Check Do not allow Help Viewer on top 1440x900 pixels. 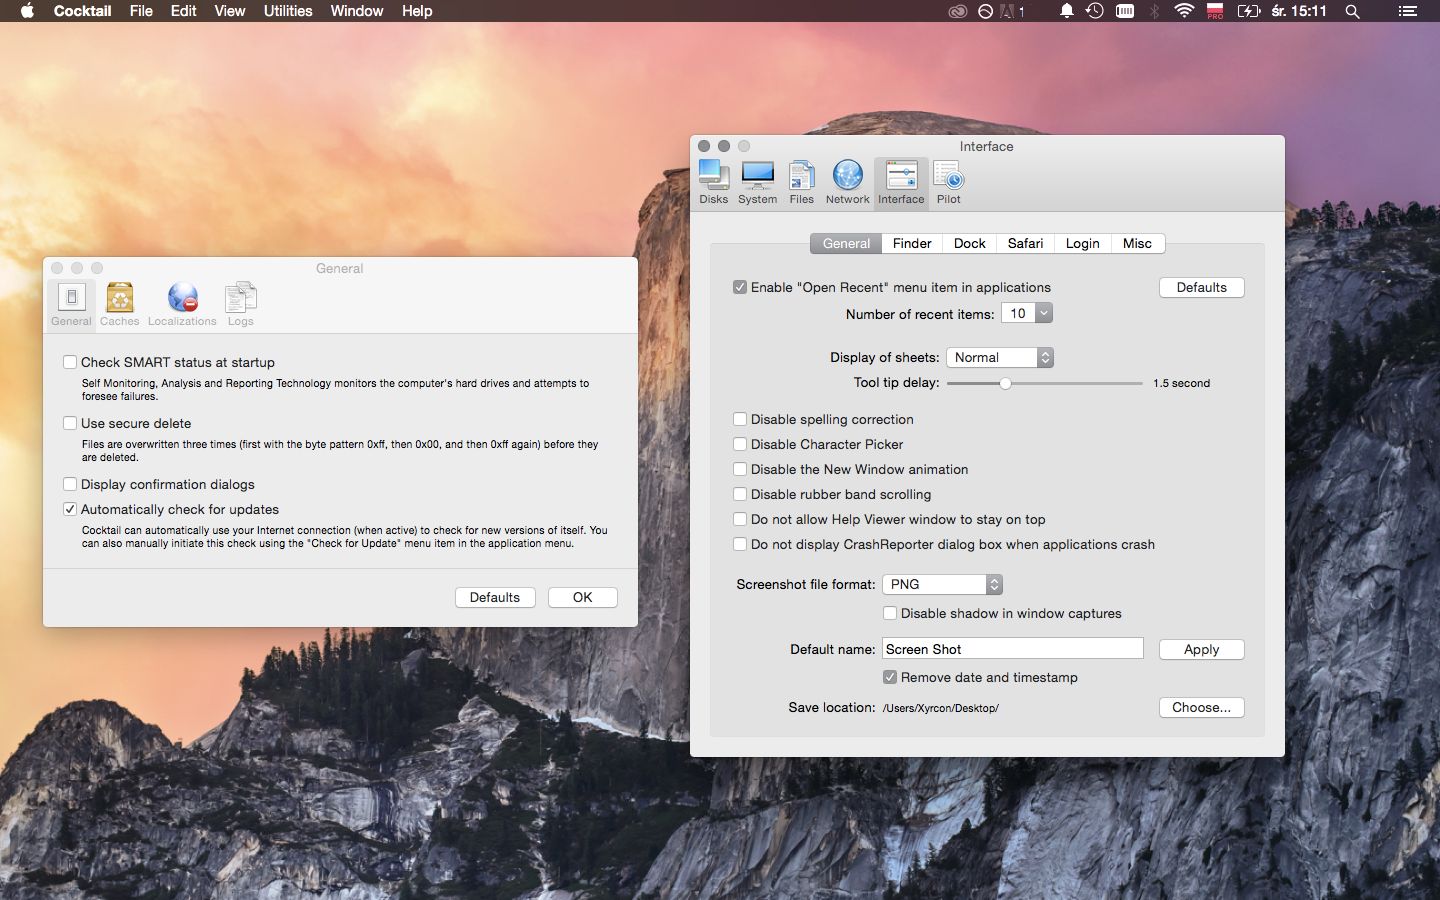(x=740, y=519)
